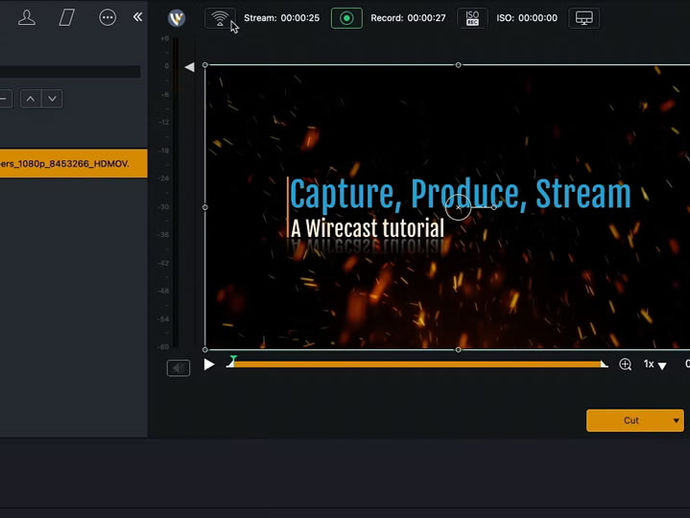The width and height of the screenshot is (690, 518).
Task: Open the more options ellipsis icon
Action: tap(107, 18)
